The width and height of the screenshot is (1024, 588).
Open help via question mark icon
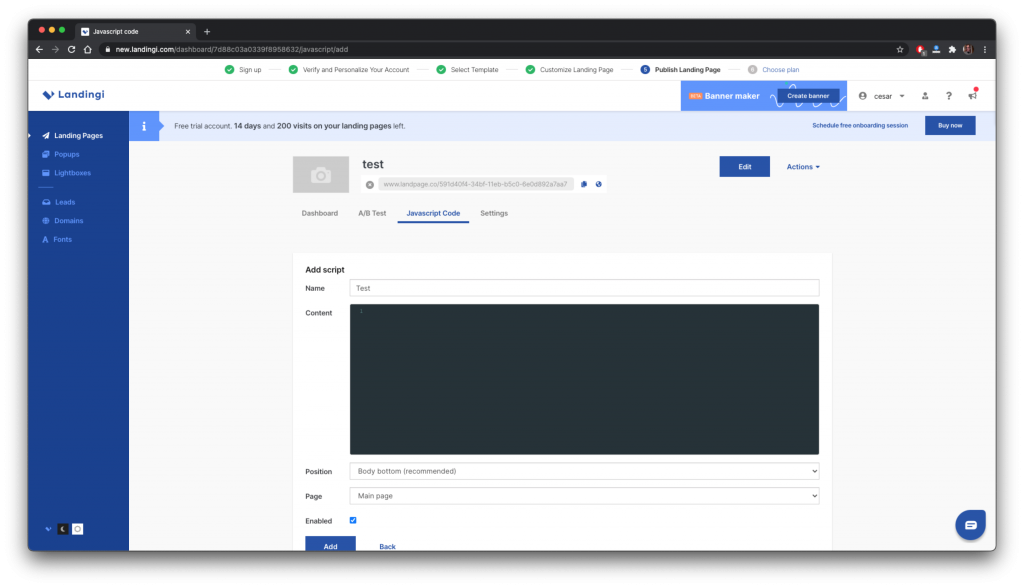coord(948,96)
